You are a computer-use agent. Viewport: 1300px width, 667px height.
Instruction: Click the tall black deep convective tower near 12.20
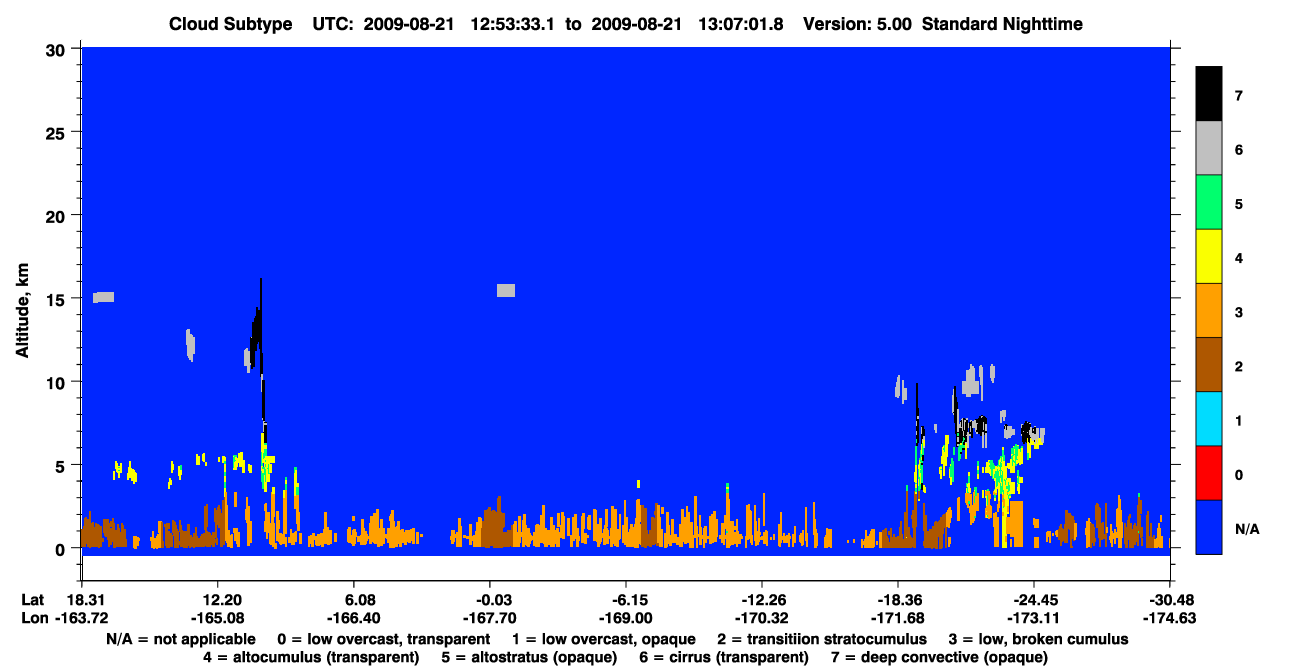260,350
